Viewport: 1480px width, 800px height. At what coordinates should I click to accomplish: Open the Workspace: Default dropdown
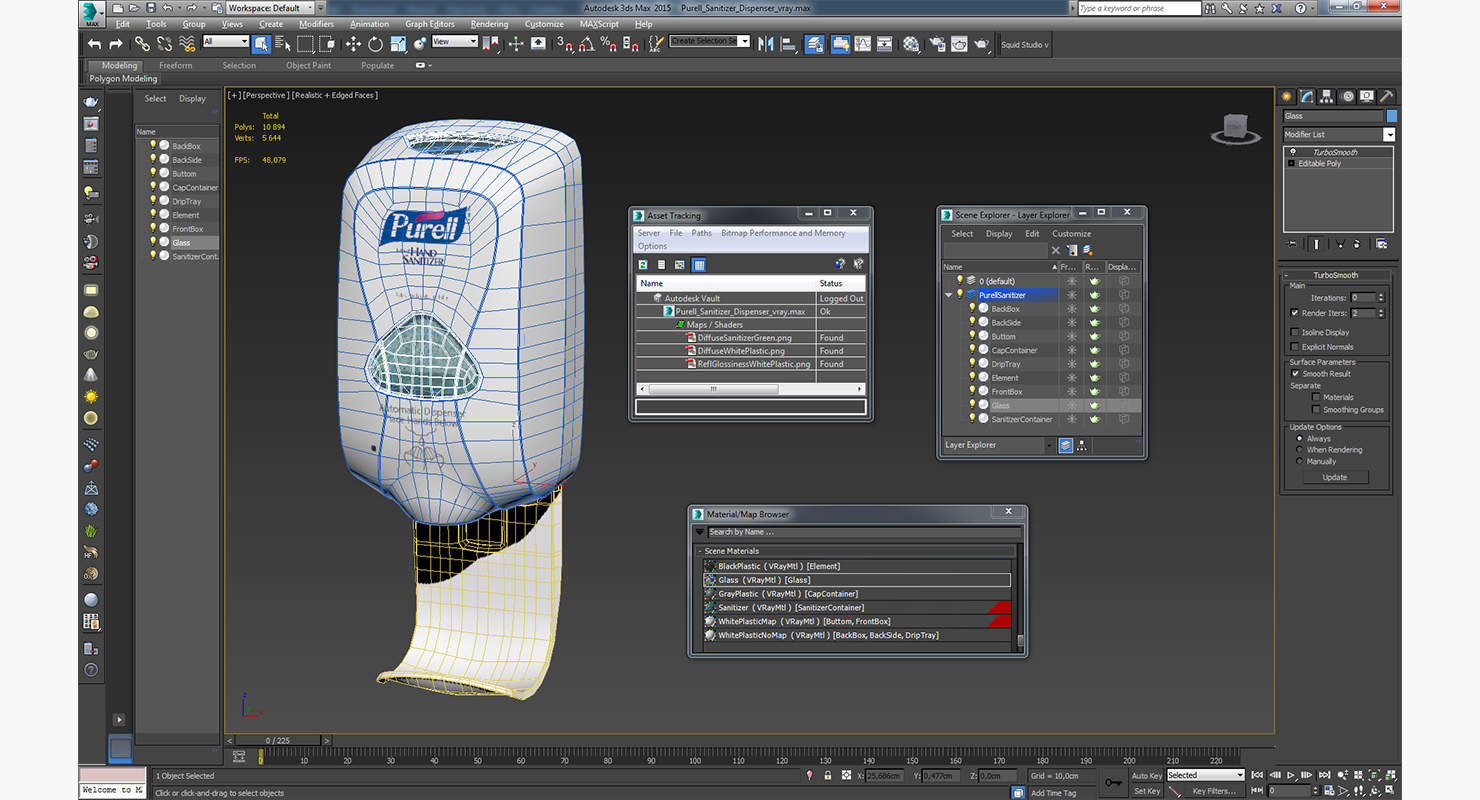coord(270,8)
